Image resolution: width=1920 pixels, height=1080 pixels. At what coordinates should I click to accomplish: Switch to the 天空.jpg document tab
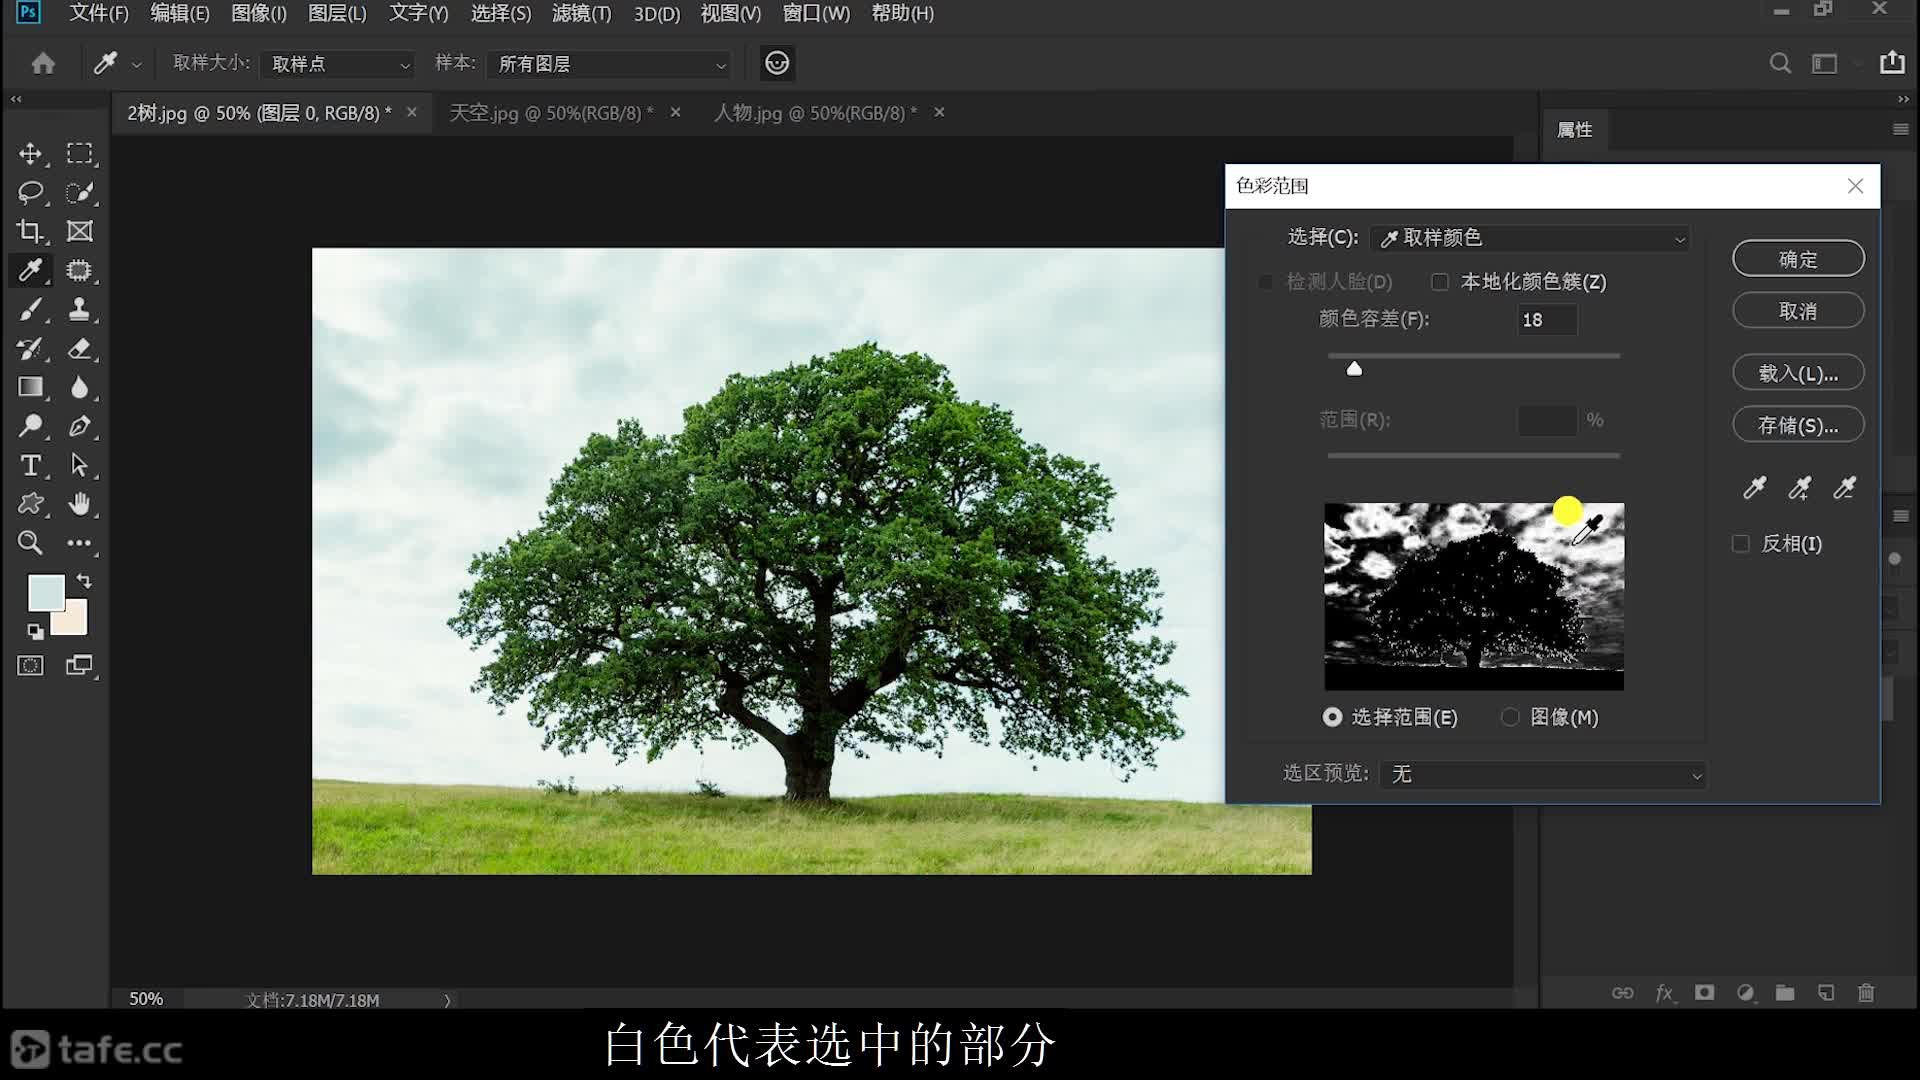click(x=551, y=113)
